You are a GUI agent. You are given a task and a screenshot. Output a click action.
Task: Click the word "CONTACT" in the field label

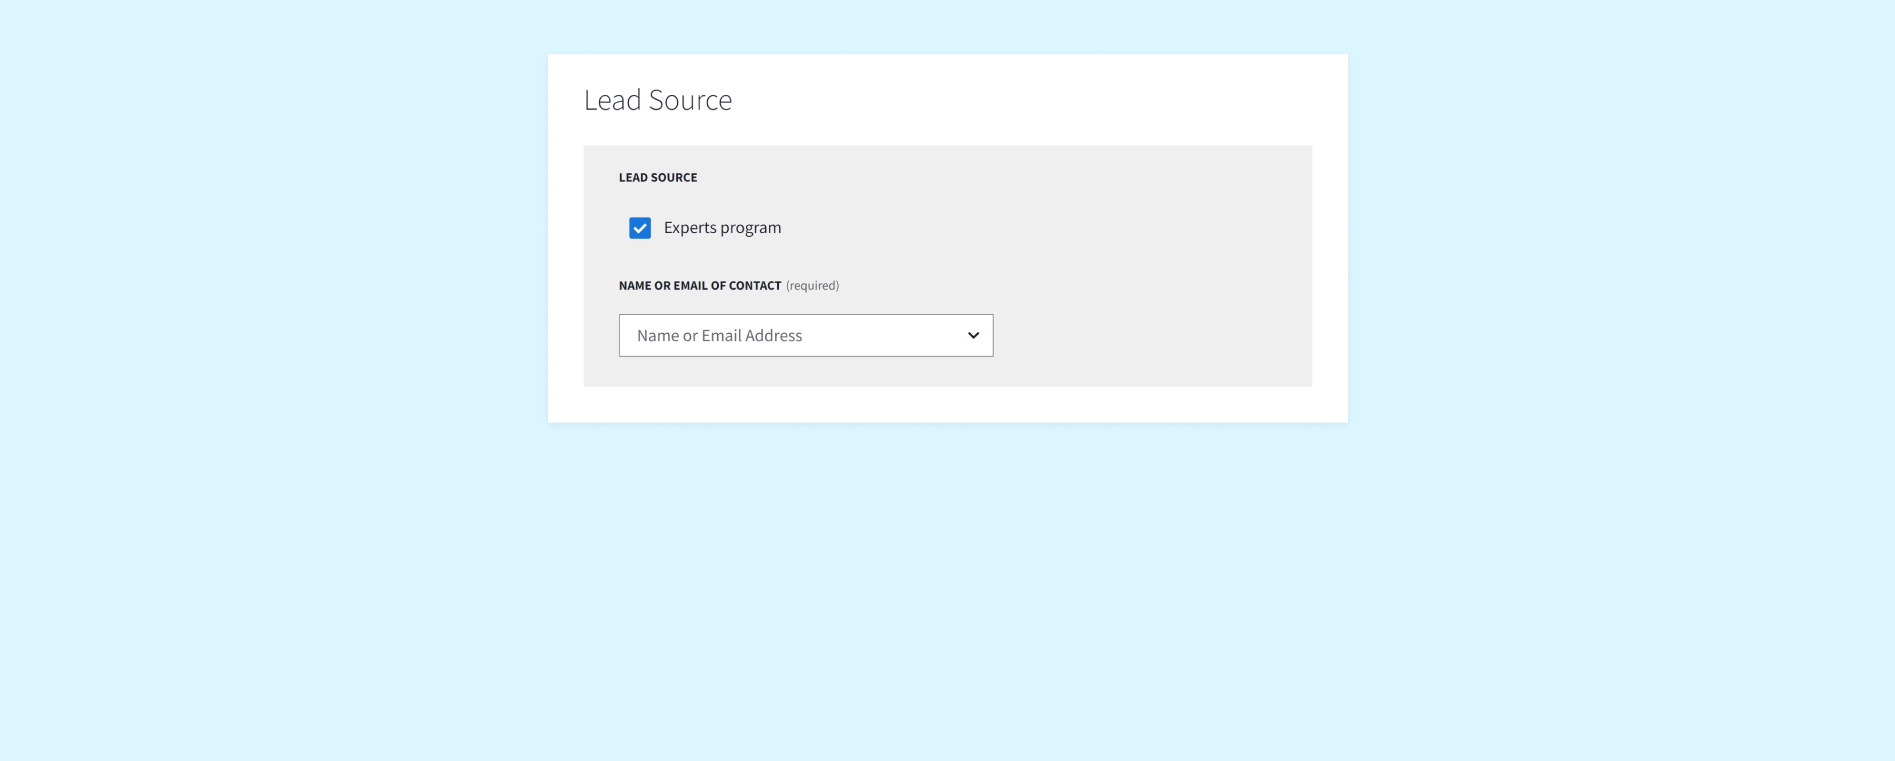point(755,286)
